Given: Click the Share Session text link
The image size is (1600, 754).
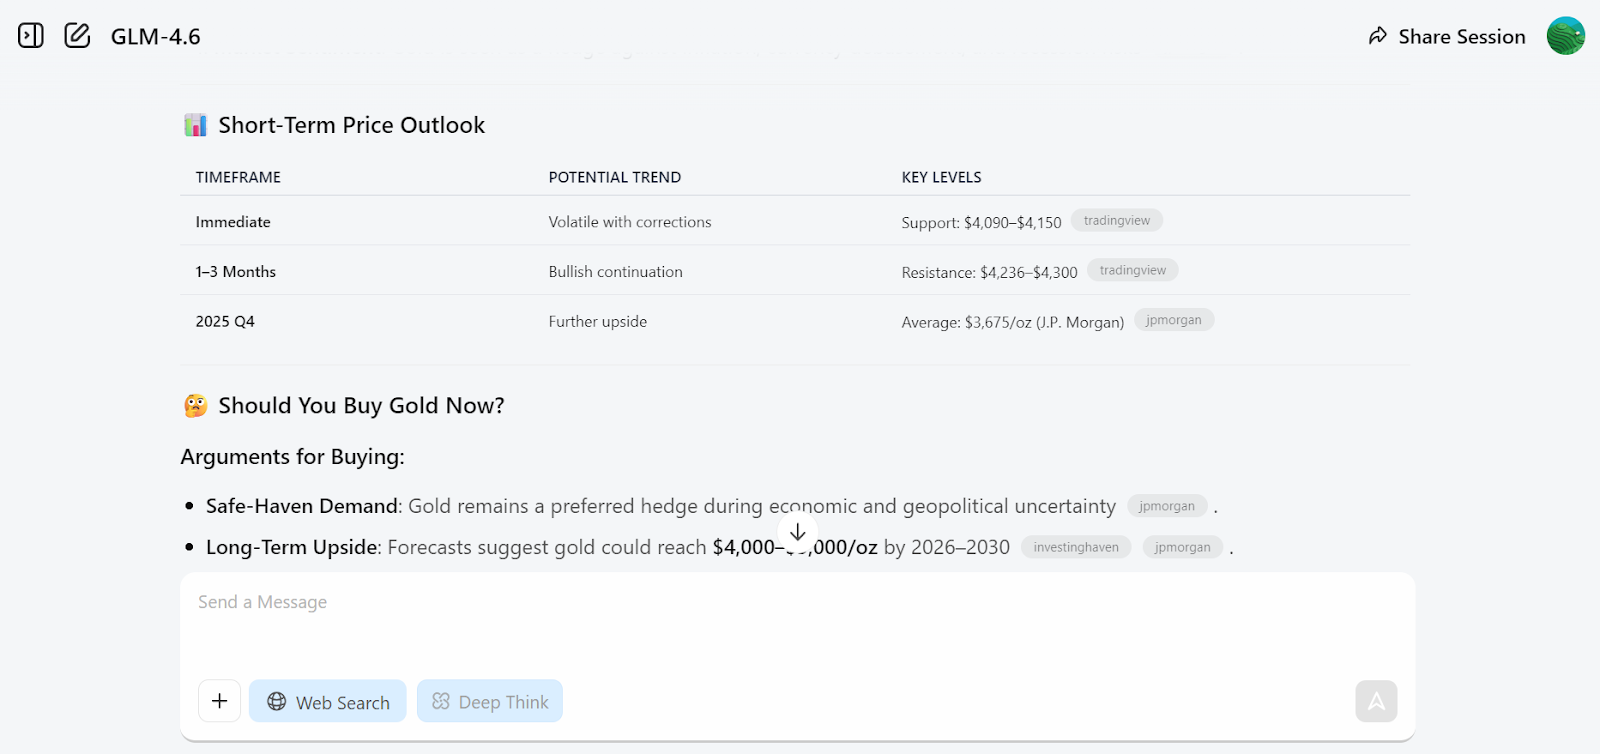Looking at the screenshot, I should 1461,37.
